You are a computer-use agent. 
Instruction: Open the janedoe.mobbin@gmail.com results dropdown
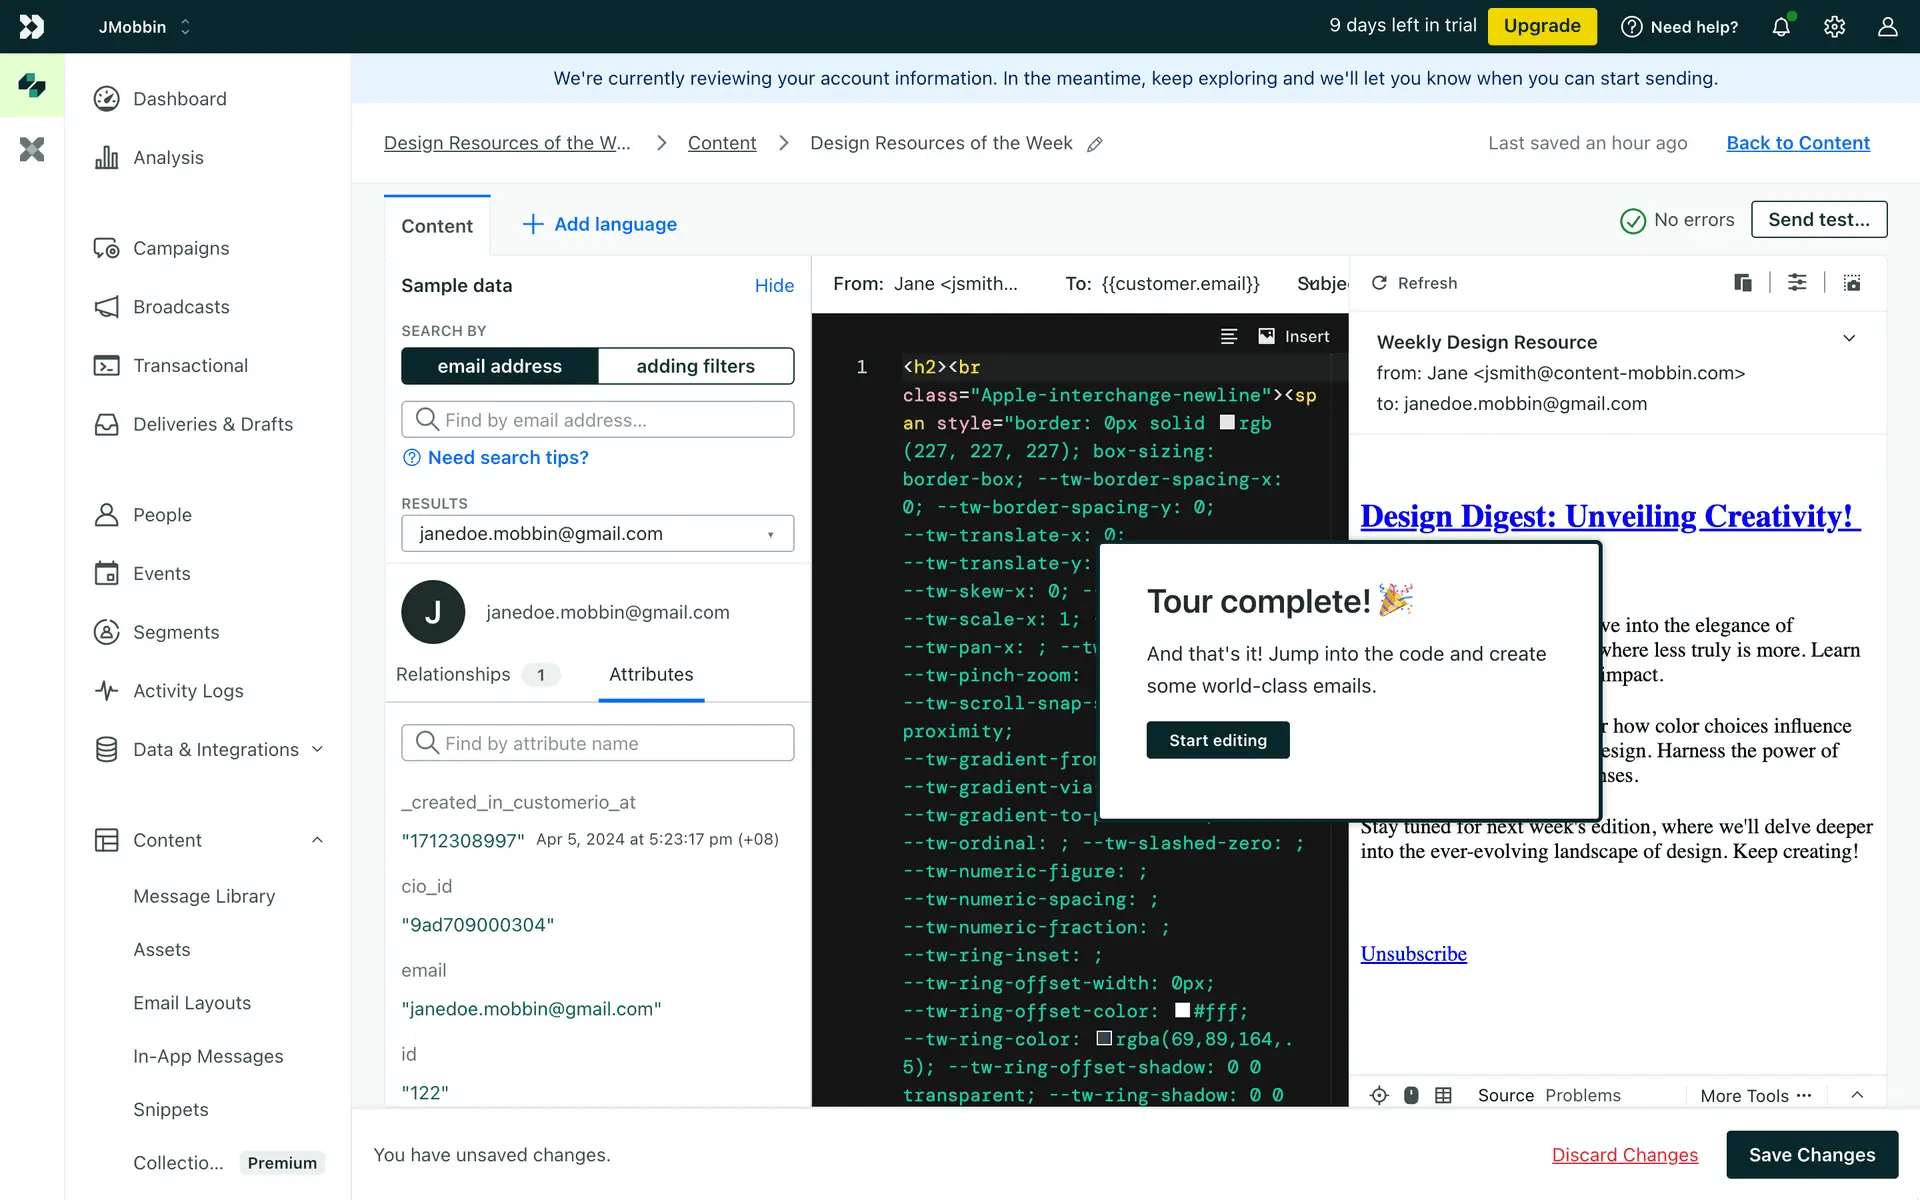coord(597,533)
